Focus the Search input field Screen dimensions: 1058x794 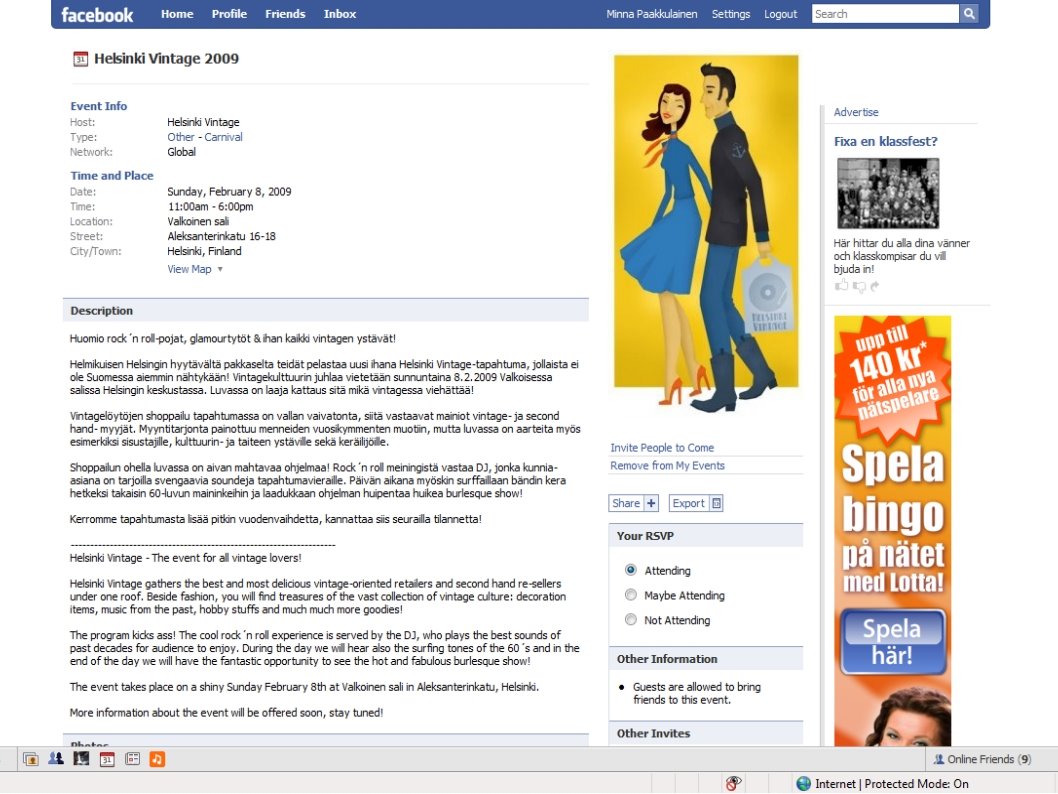pyautogui.click(x=885, y=13)
